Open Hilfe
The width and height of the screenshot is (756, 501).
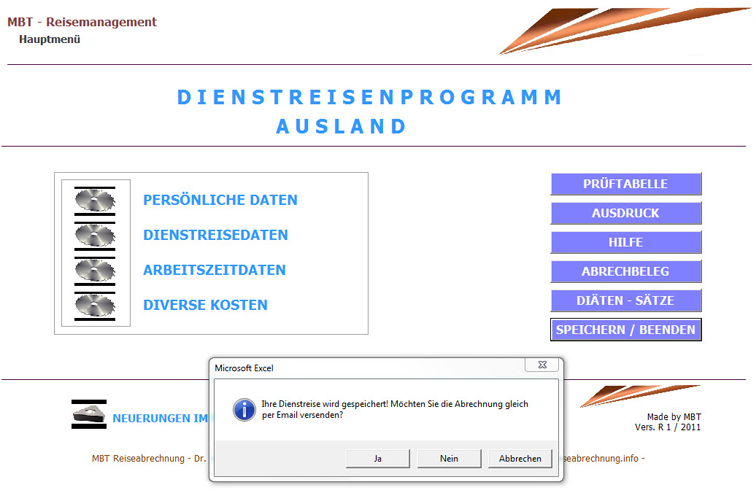[626, 242]
